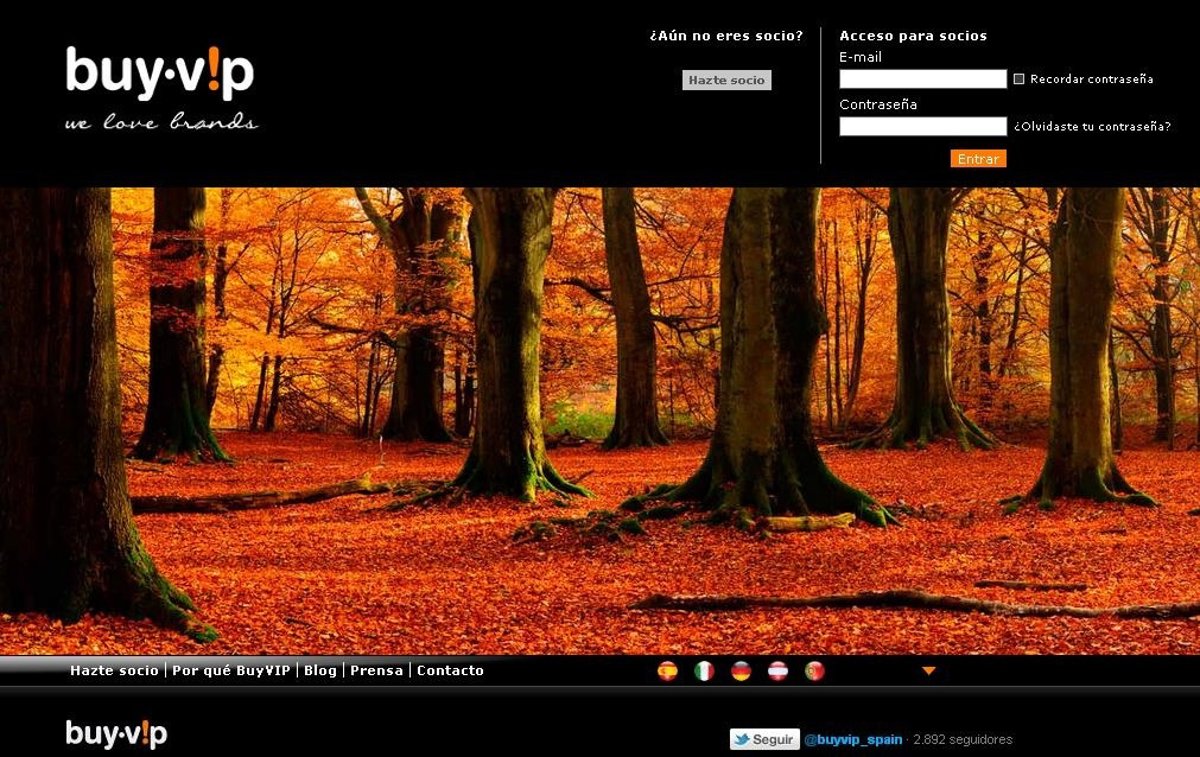Select the Italy flag icon
1200x757 pixels.
pyautogui.click(x=704, y=671)
